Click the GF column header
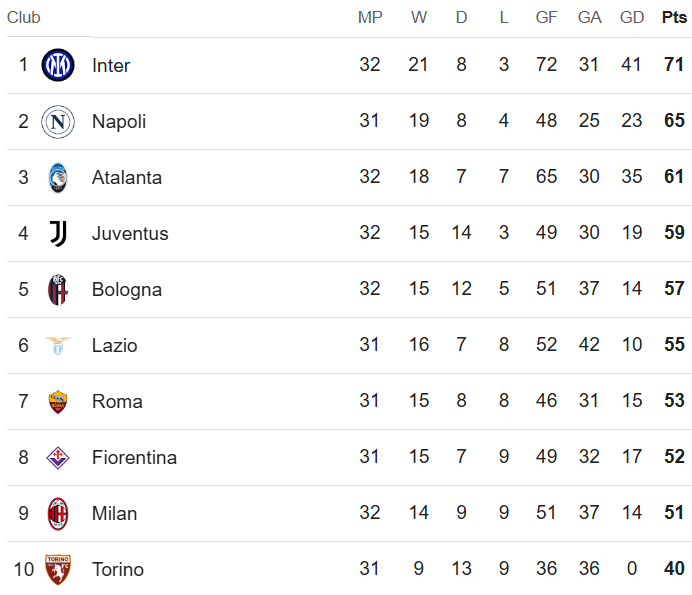The width and height of the screenshot is (692, 595). coord(547,18)
